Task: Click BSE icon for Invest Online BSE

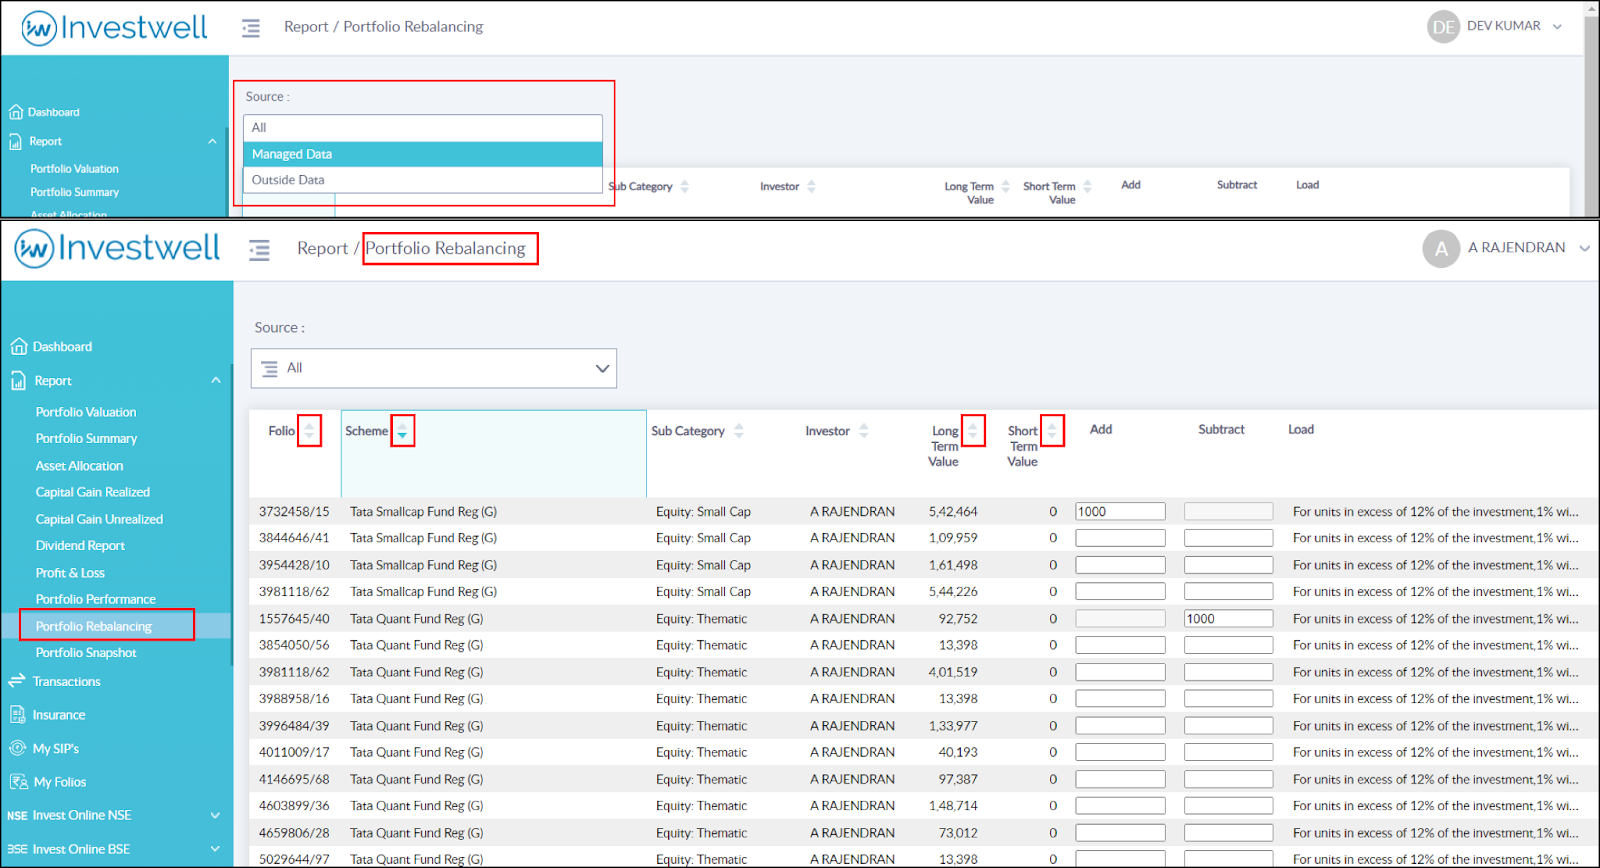Action: tap(17, 849)
